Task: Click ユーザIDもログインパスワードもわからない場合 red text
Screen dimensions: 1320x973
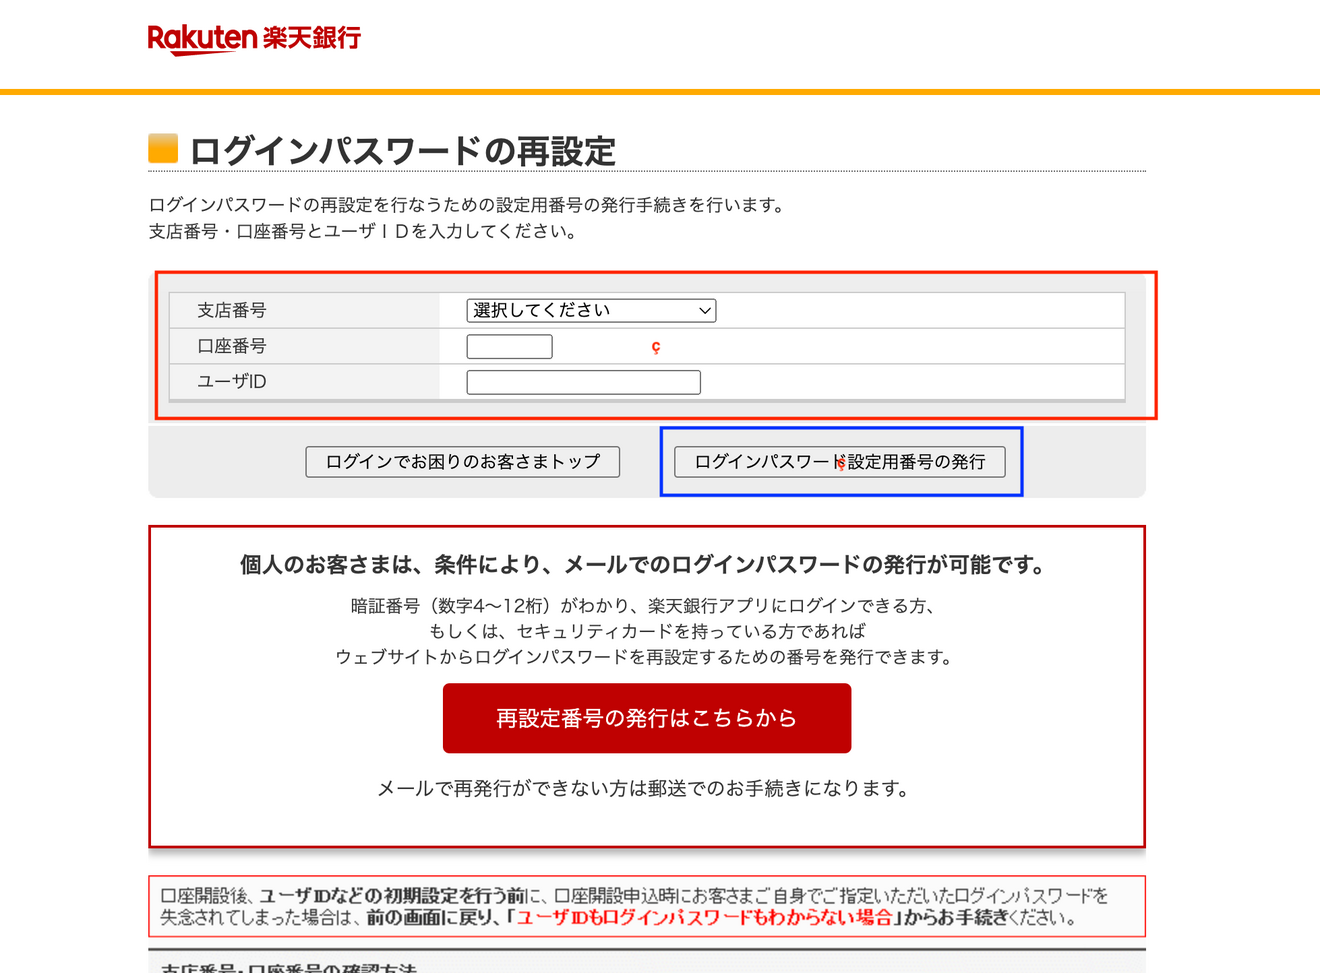Action: 704,917
